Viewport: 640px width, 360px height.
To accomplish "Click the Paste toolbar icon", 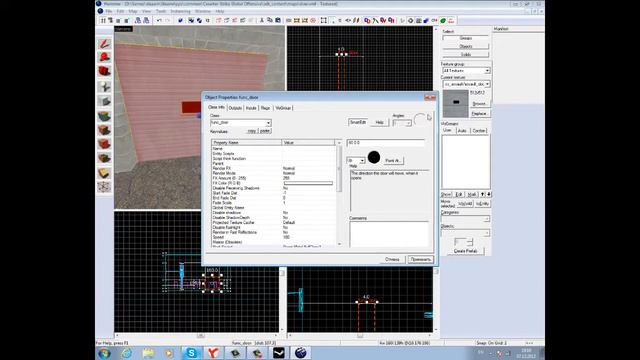I will coord(278,20).
